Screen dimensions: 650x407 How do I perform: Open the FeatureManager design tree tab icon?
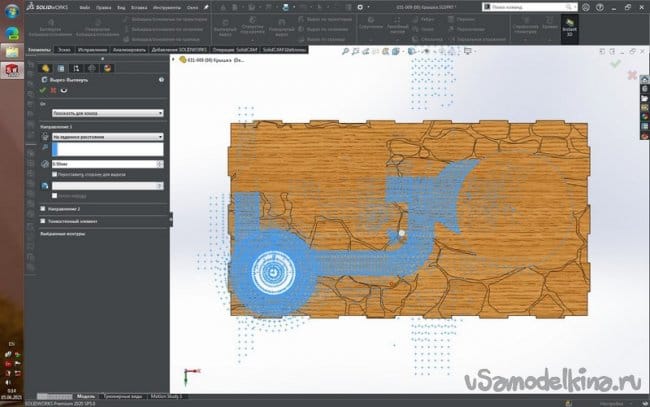click(x=45, y=68)
